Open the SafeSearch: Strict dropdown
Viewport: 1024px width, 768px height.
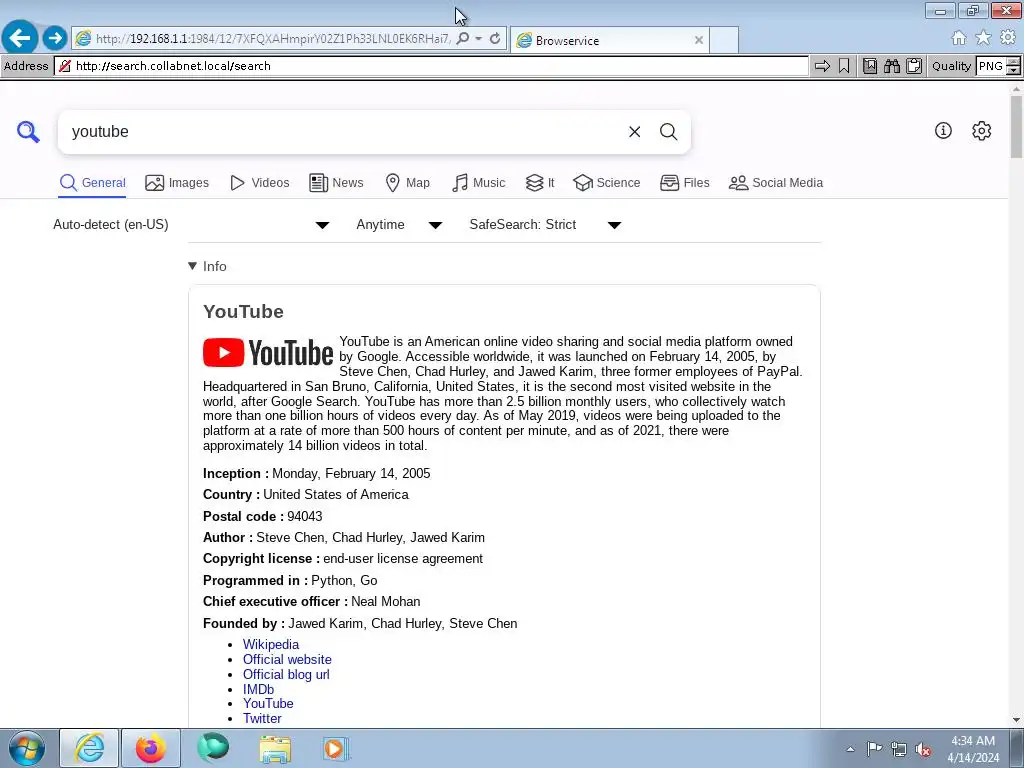pyautogui.click(x=545, y=225)
